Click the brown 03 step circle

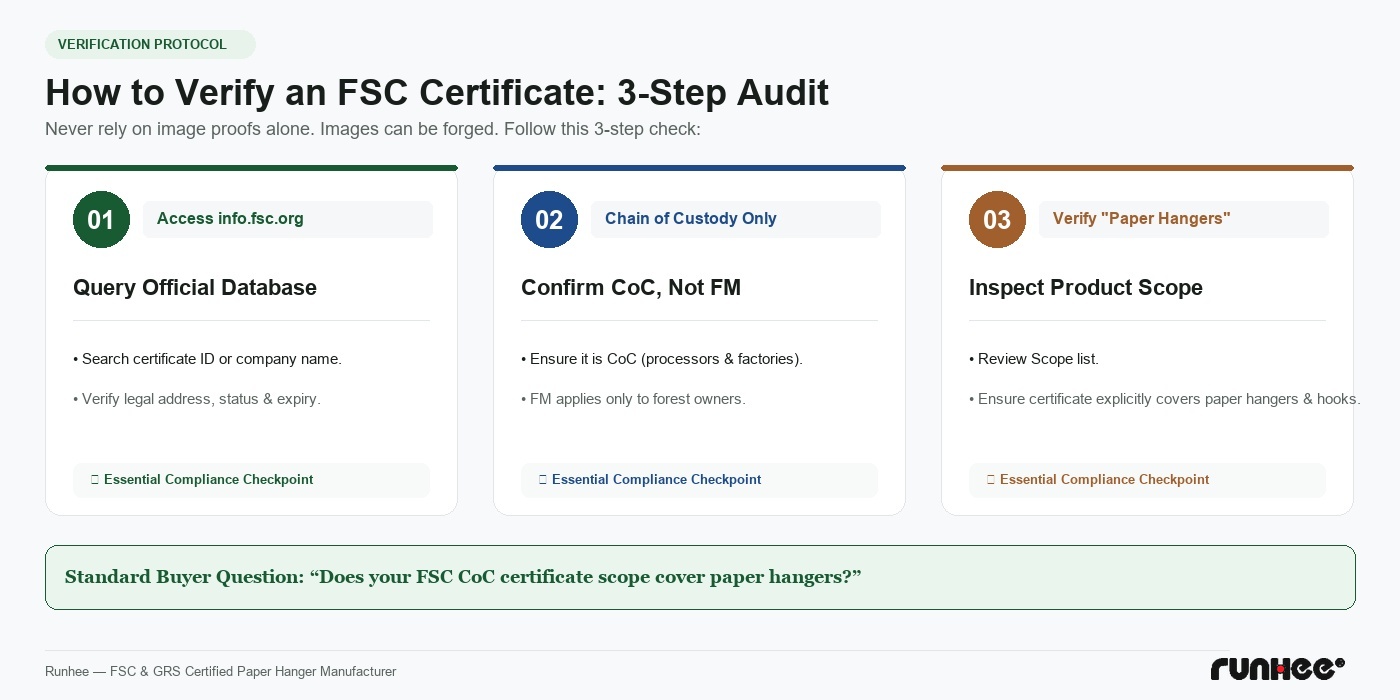click(x=997, y=219)
